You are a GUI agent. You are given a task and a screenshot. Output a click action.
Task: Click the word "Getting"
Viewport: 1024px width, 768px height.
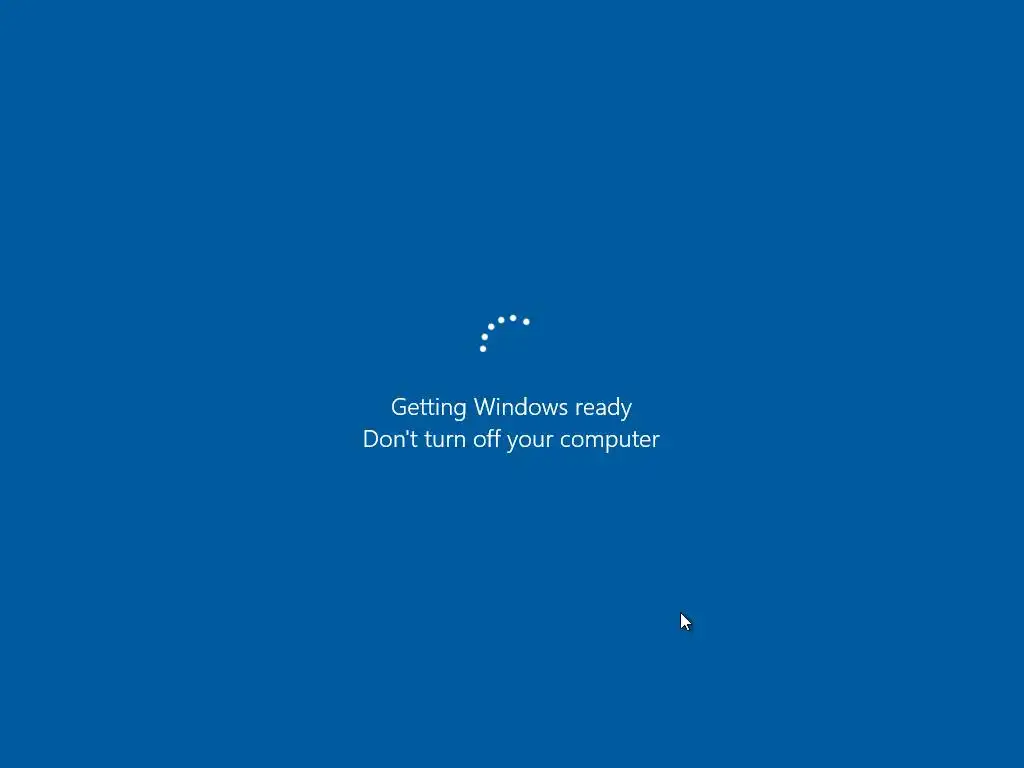[428, 408]
